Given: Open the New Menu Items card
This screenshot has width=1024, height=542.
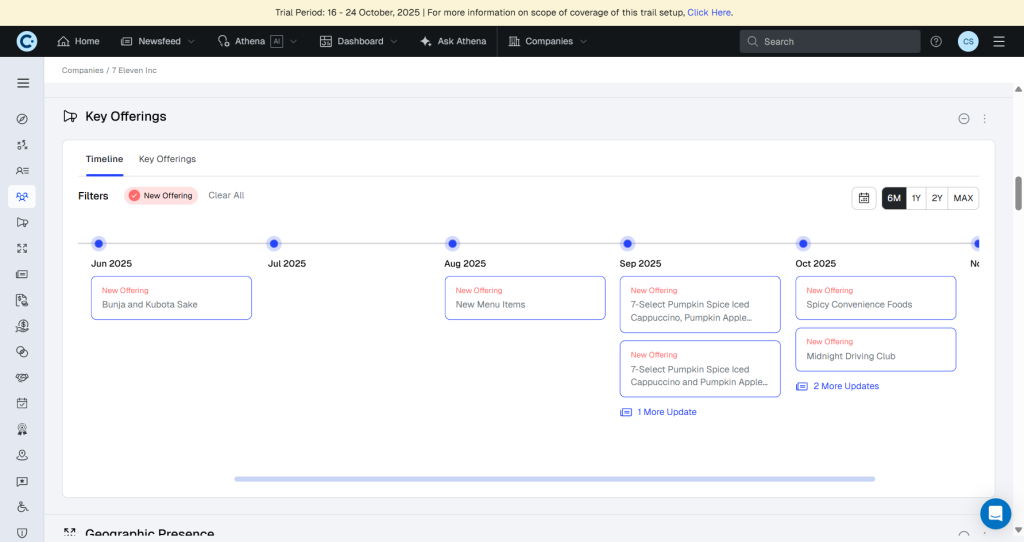Looking at the screenshot, I should (x=525, y=298).
